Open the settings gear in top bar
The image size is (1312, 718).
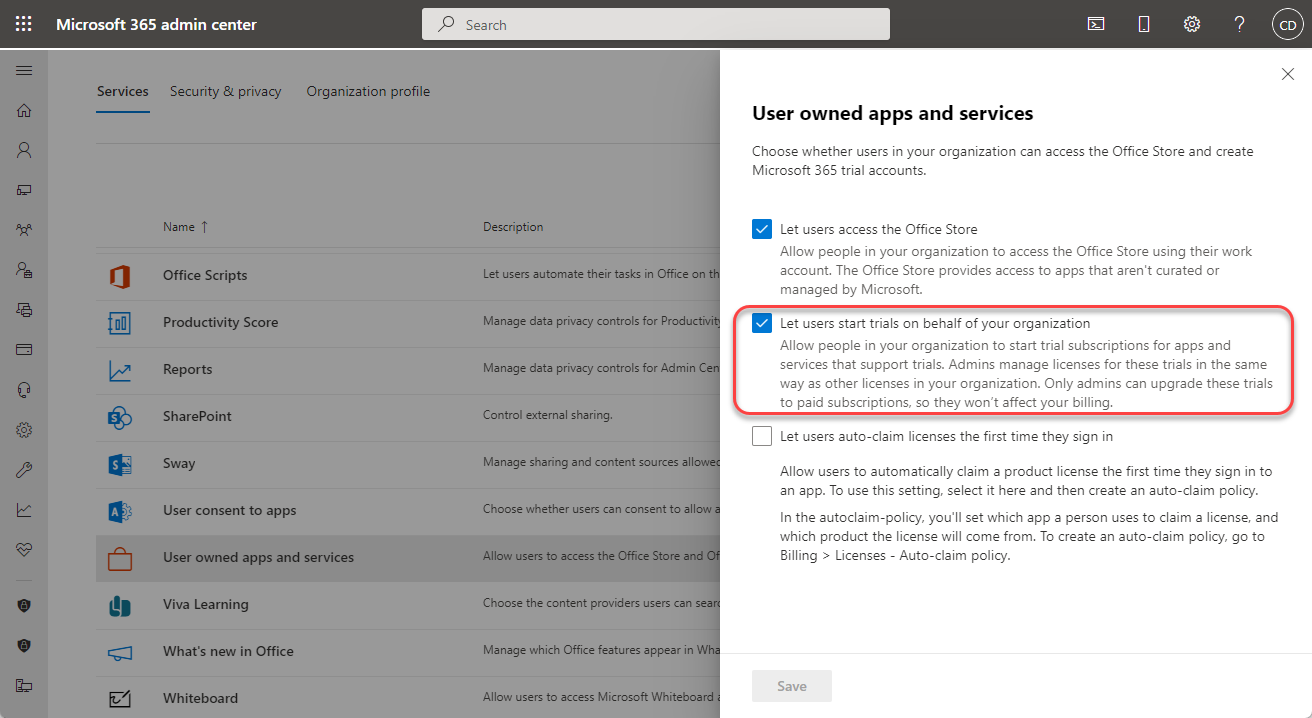(1191, 24)
